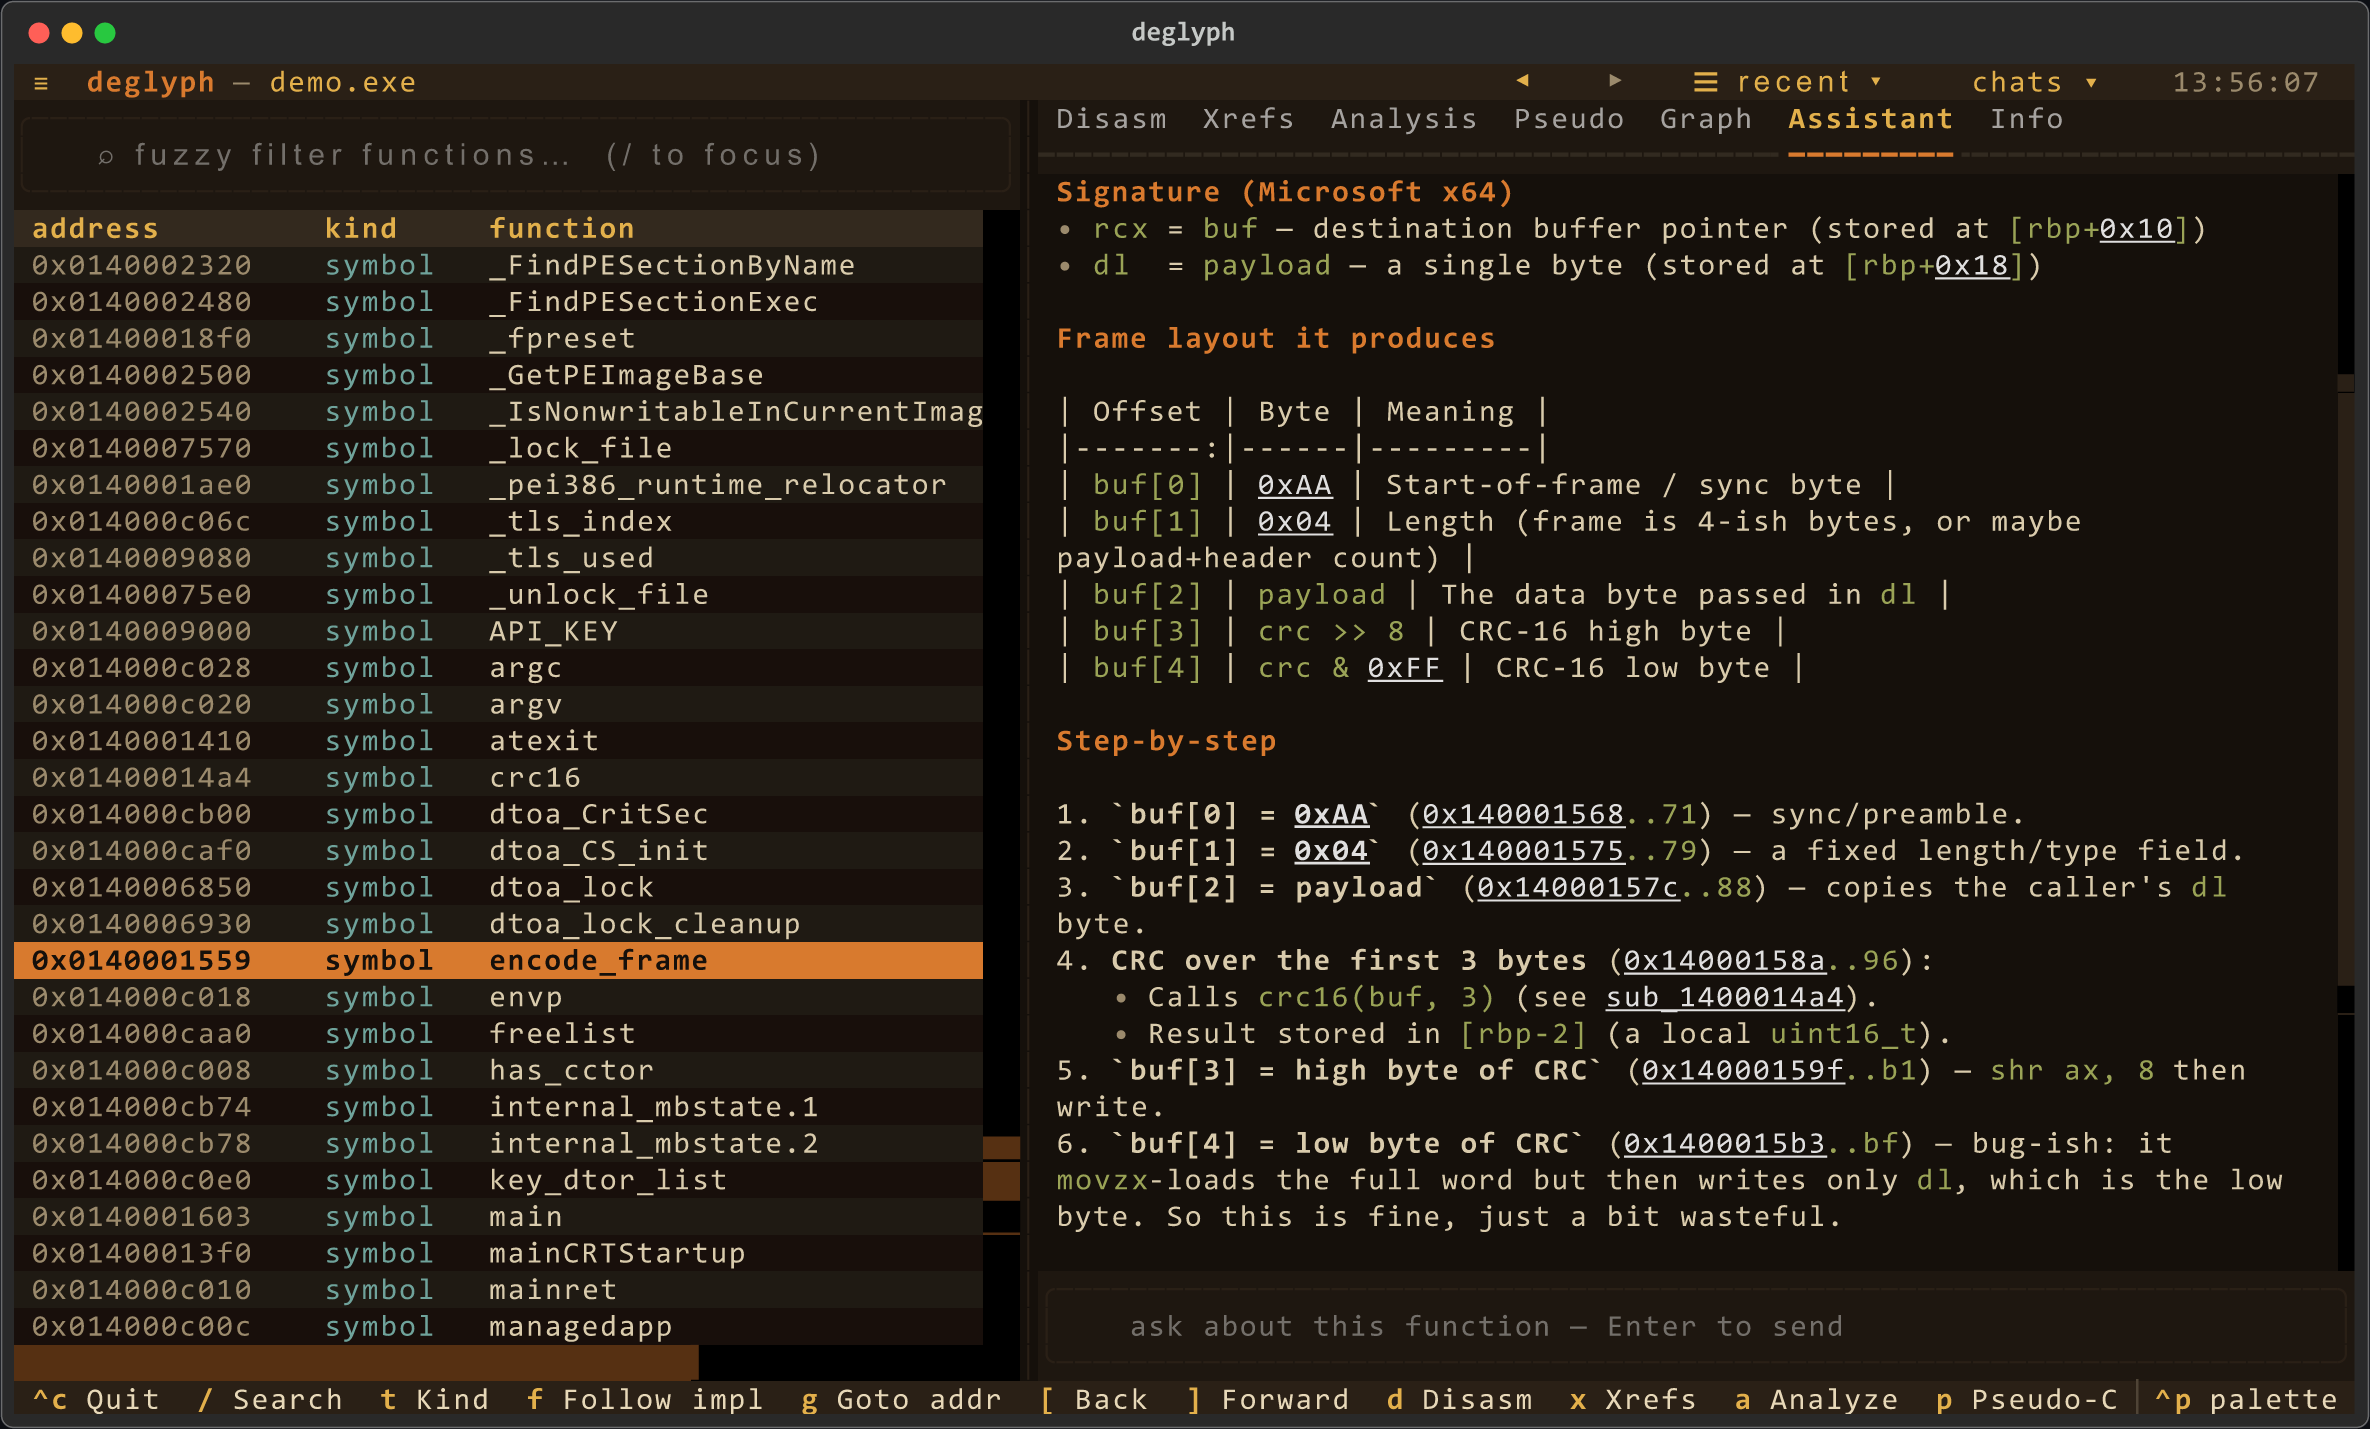
Task: Select the _pei386_runtime_relocator row
Action: pyautogui.click(x=498, y=485)
